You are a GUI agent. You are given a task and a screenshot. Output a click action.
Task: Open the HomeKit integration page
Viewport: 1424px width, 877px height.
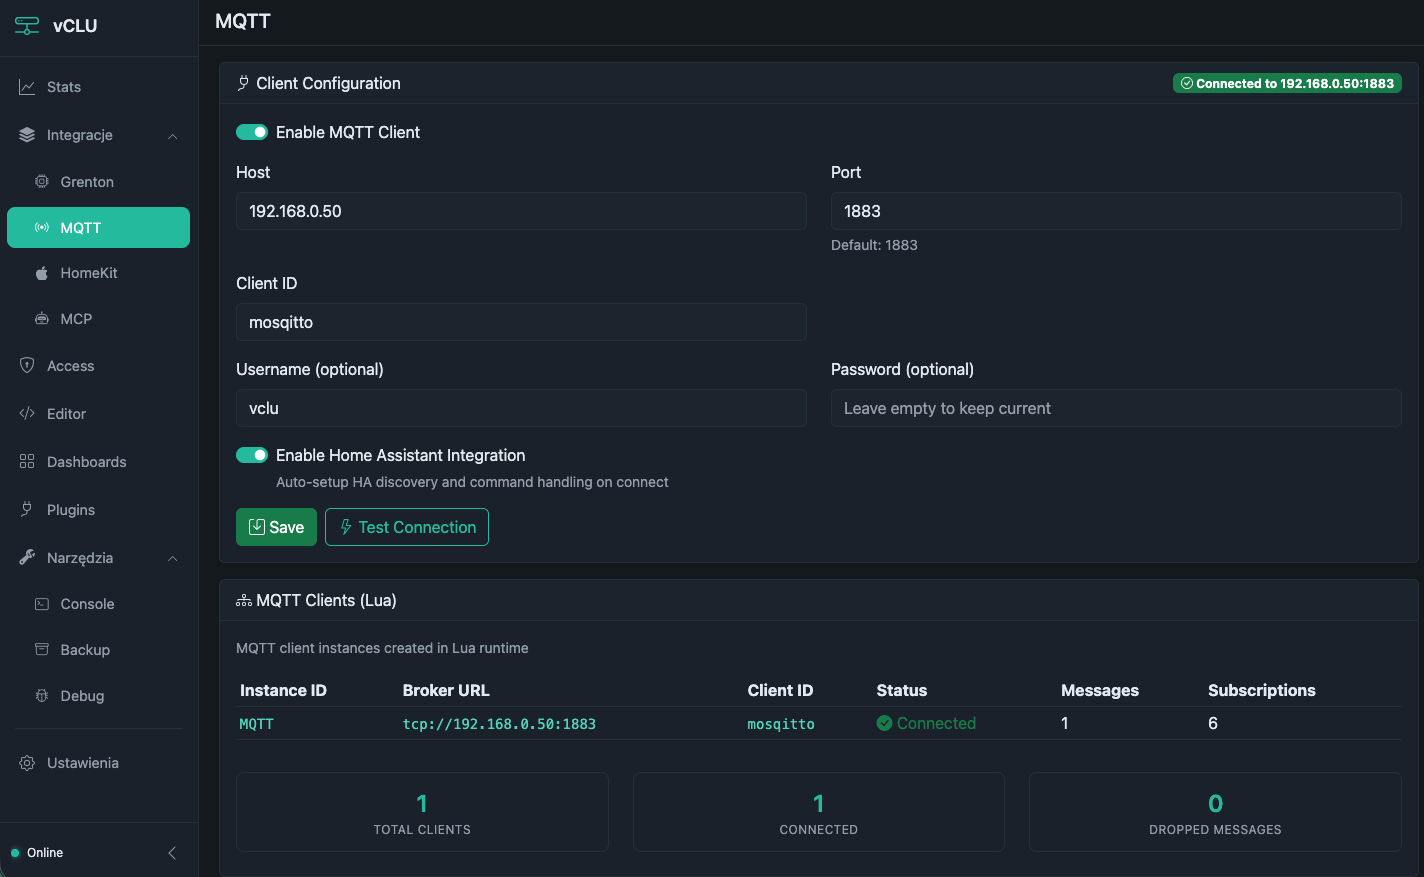coord(99,273)
